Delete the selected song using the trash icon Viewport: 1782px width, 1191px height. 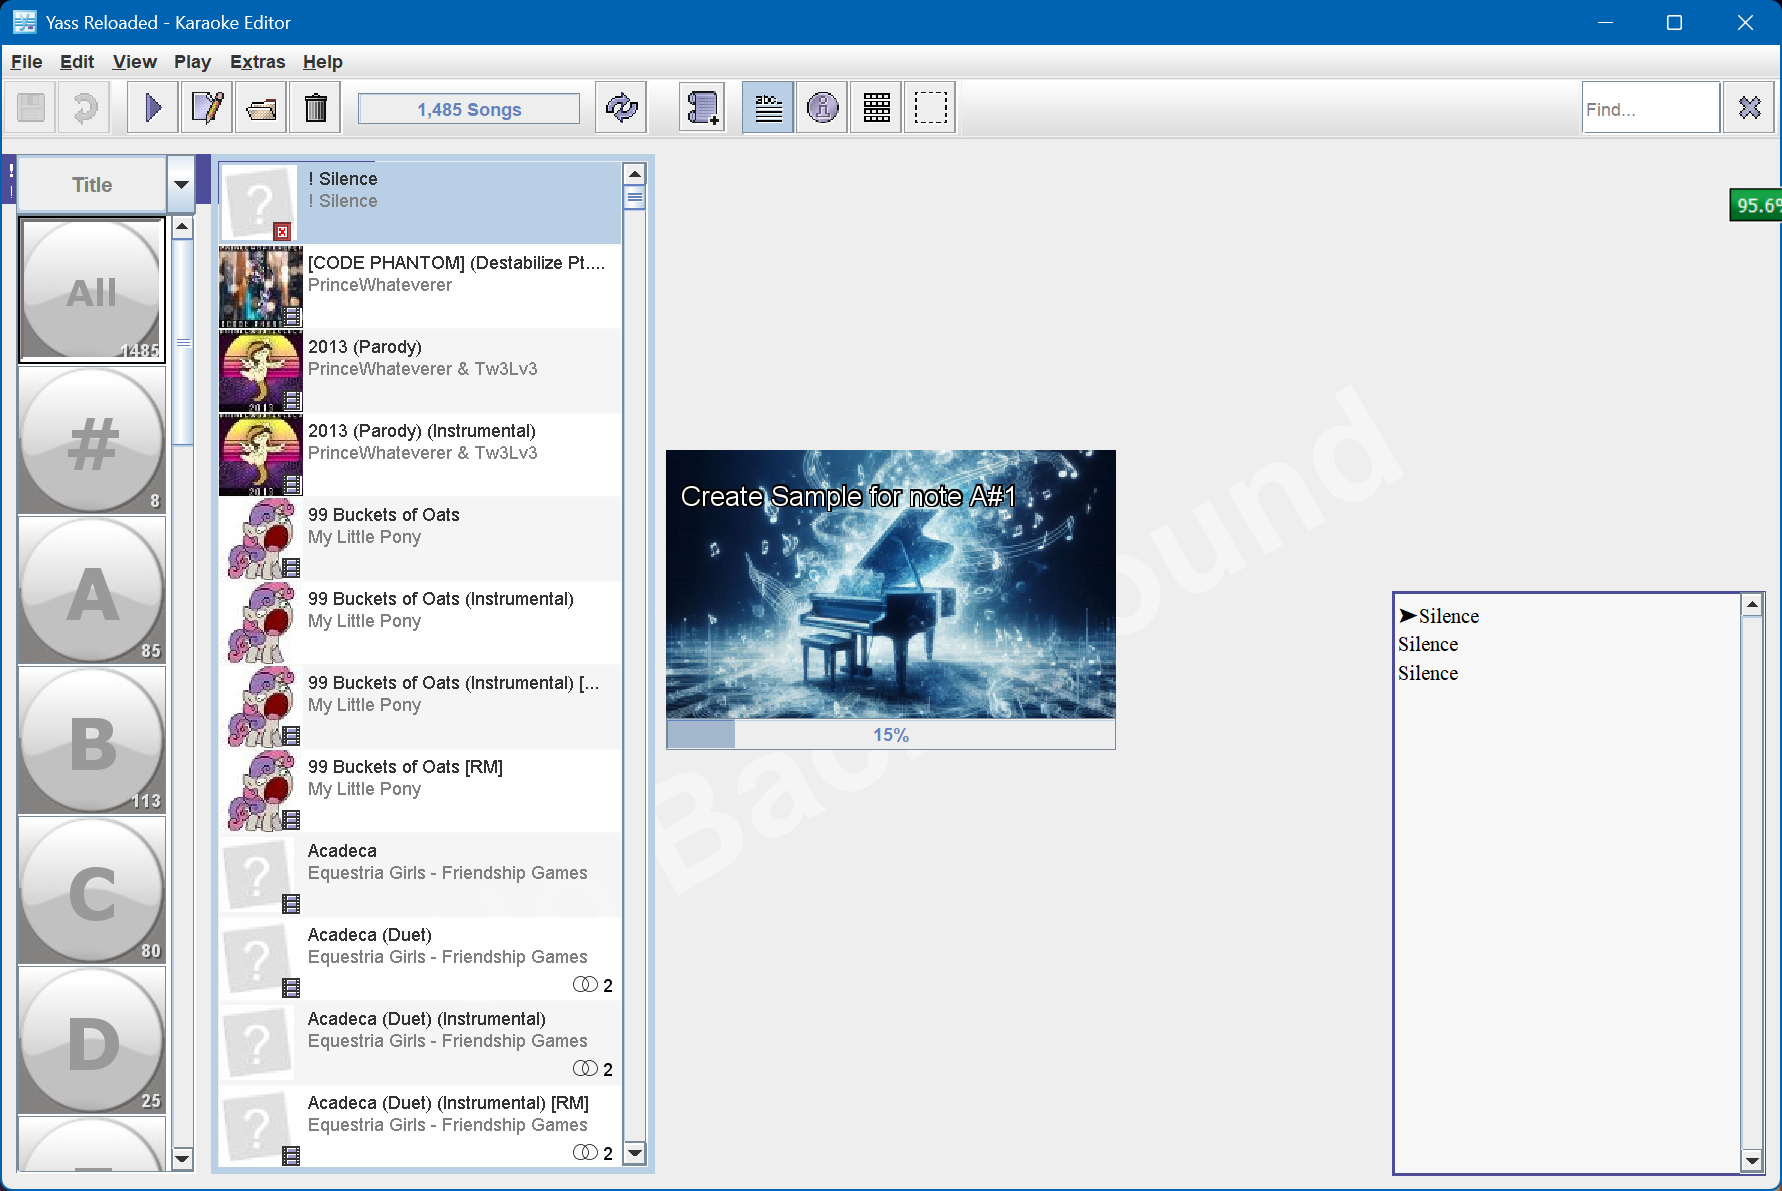pos(315,107)
